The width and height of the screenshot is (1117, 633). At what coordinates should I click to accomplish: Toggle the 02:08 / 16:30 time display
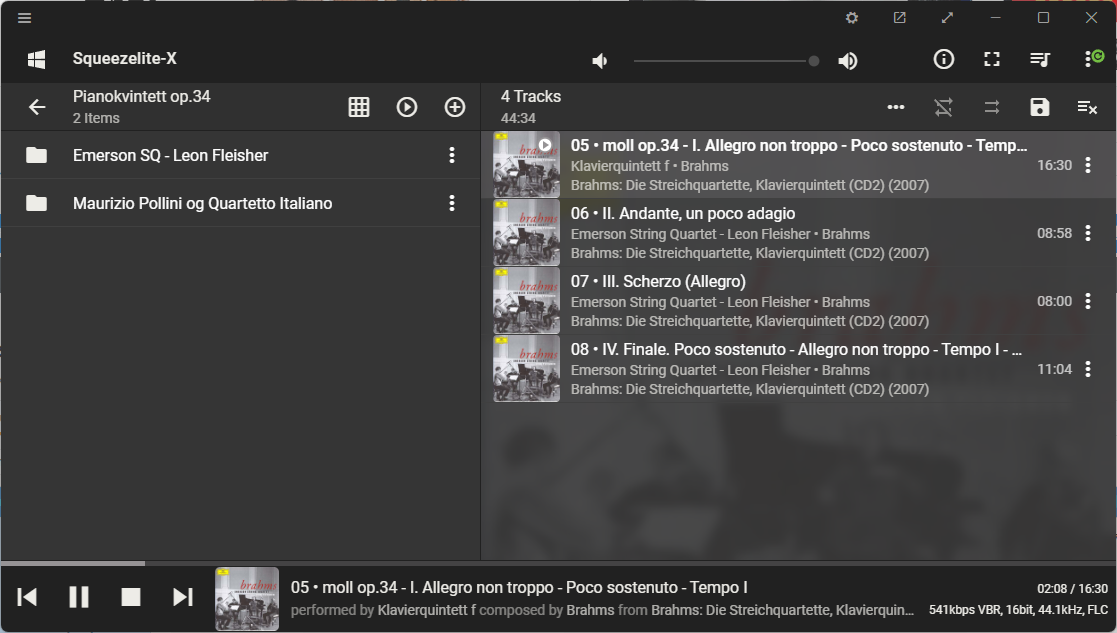1072,589
